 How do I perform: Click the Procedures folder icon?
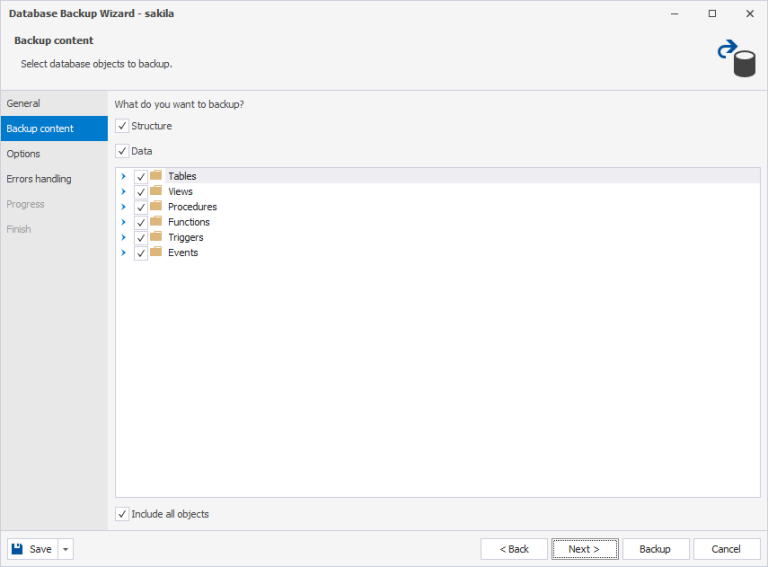click(156, 206)
